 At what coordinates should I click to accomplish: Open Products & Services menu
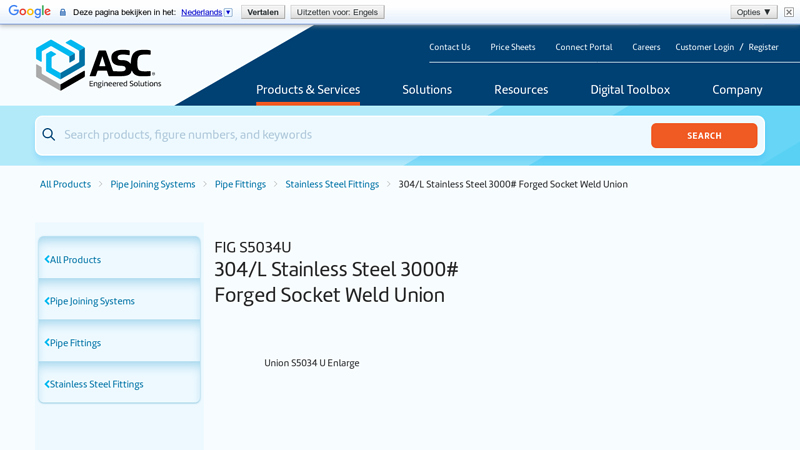click(308, 90)
